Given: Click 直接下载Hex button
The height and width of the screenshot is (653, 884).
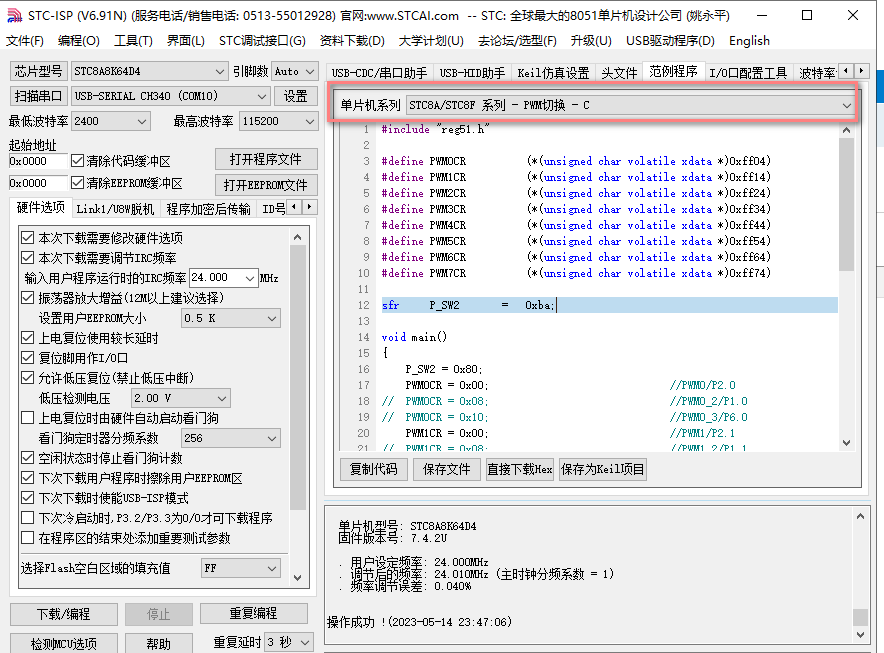Looking at the screenshot, I should click(520, 469).
